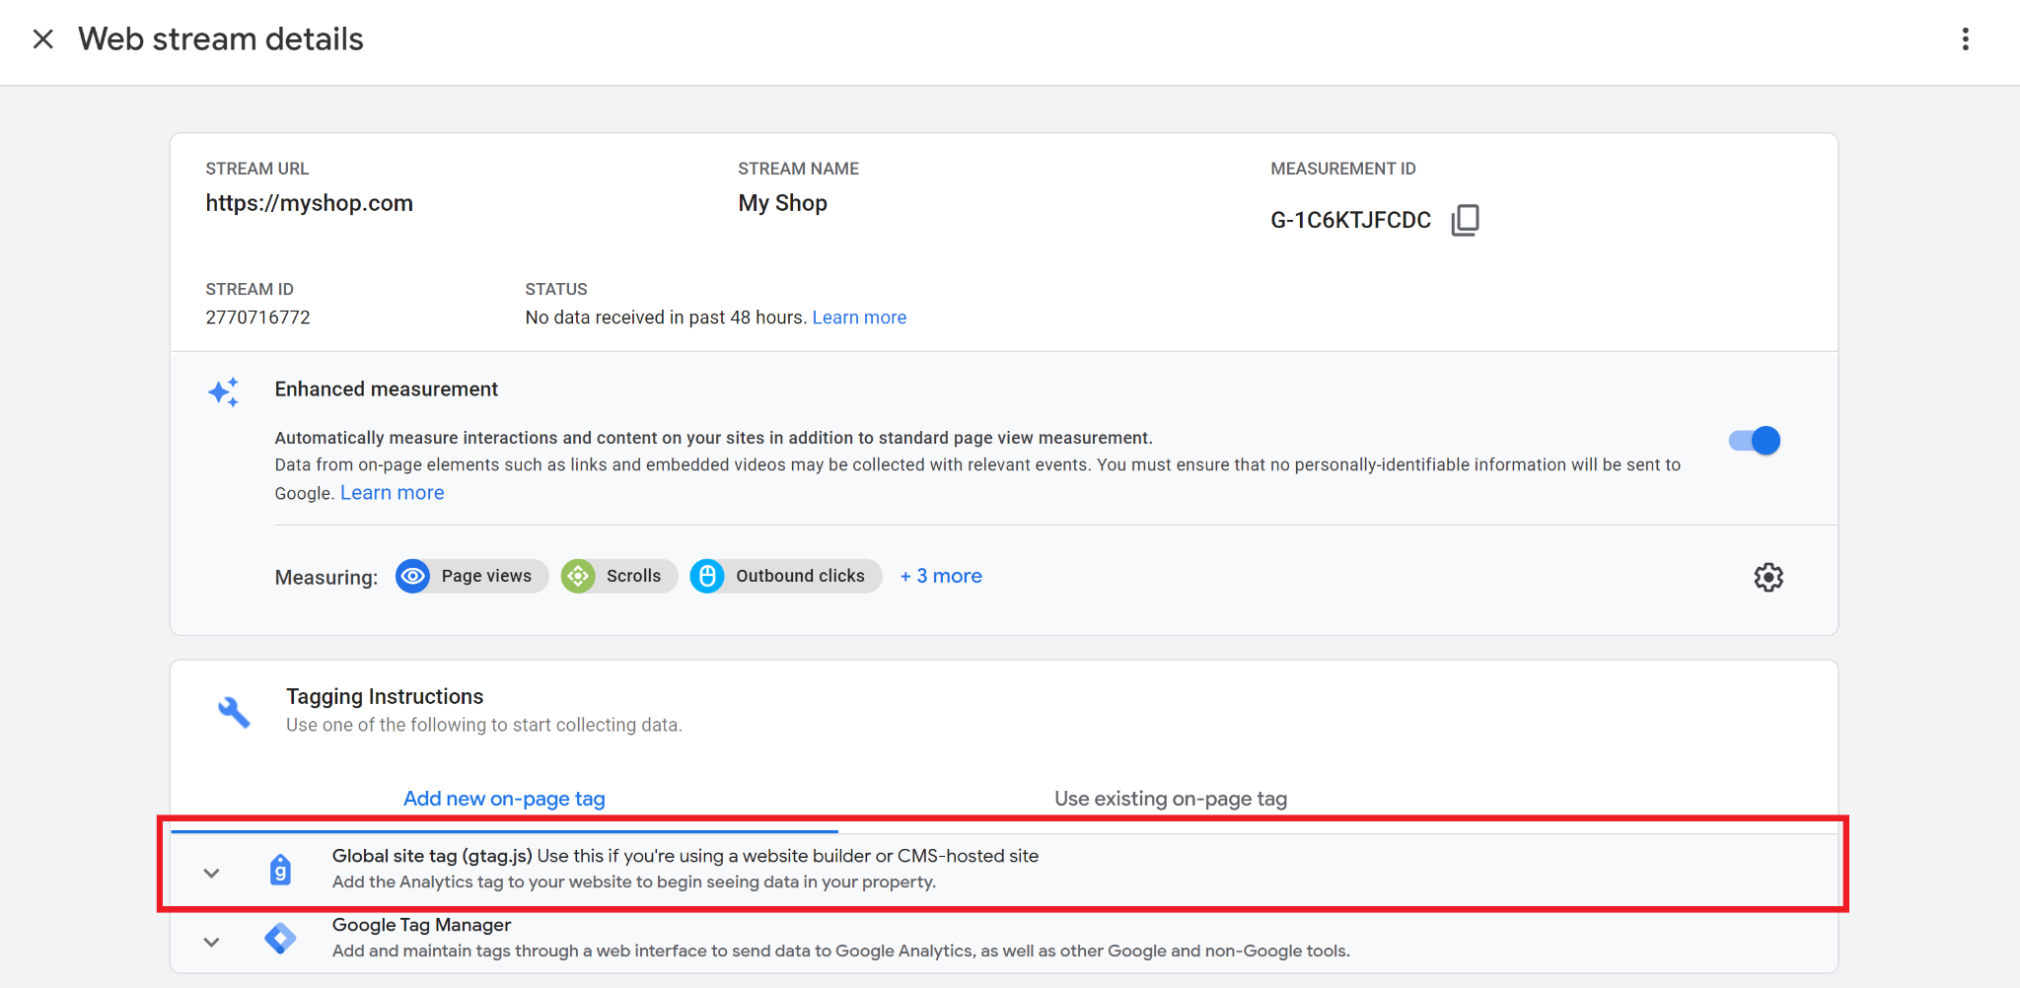Click the Google Tag Manager title

pyautogui.click(x=421, y=925)
